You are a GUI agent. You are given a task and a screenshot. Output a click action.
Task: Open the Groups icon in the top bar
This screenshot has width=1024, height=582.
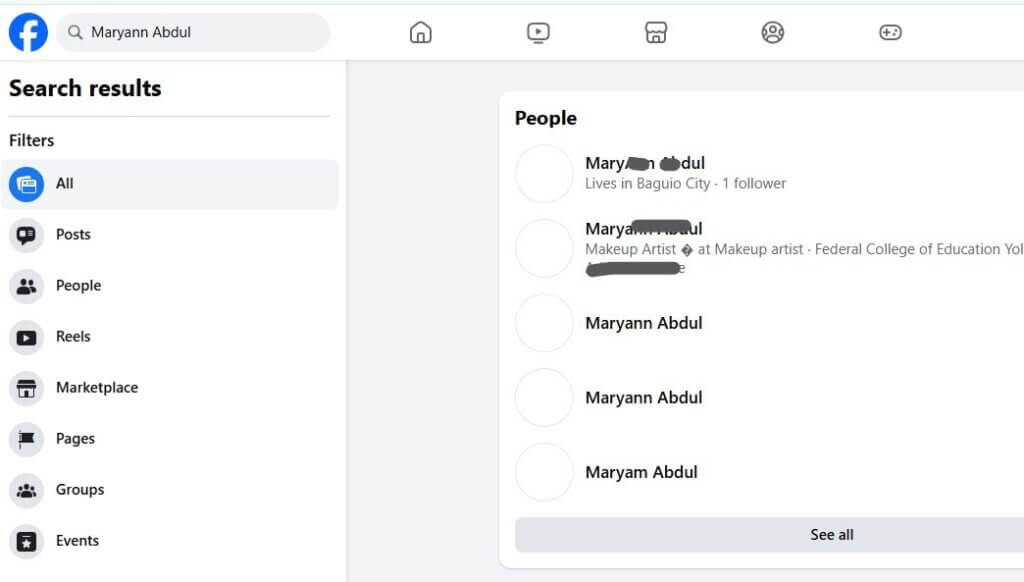tap(772, 33)
